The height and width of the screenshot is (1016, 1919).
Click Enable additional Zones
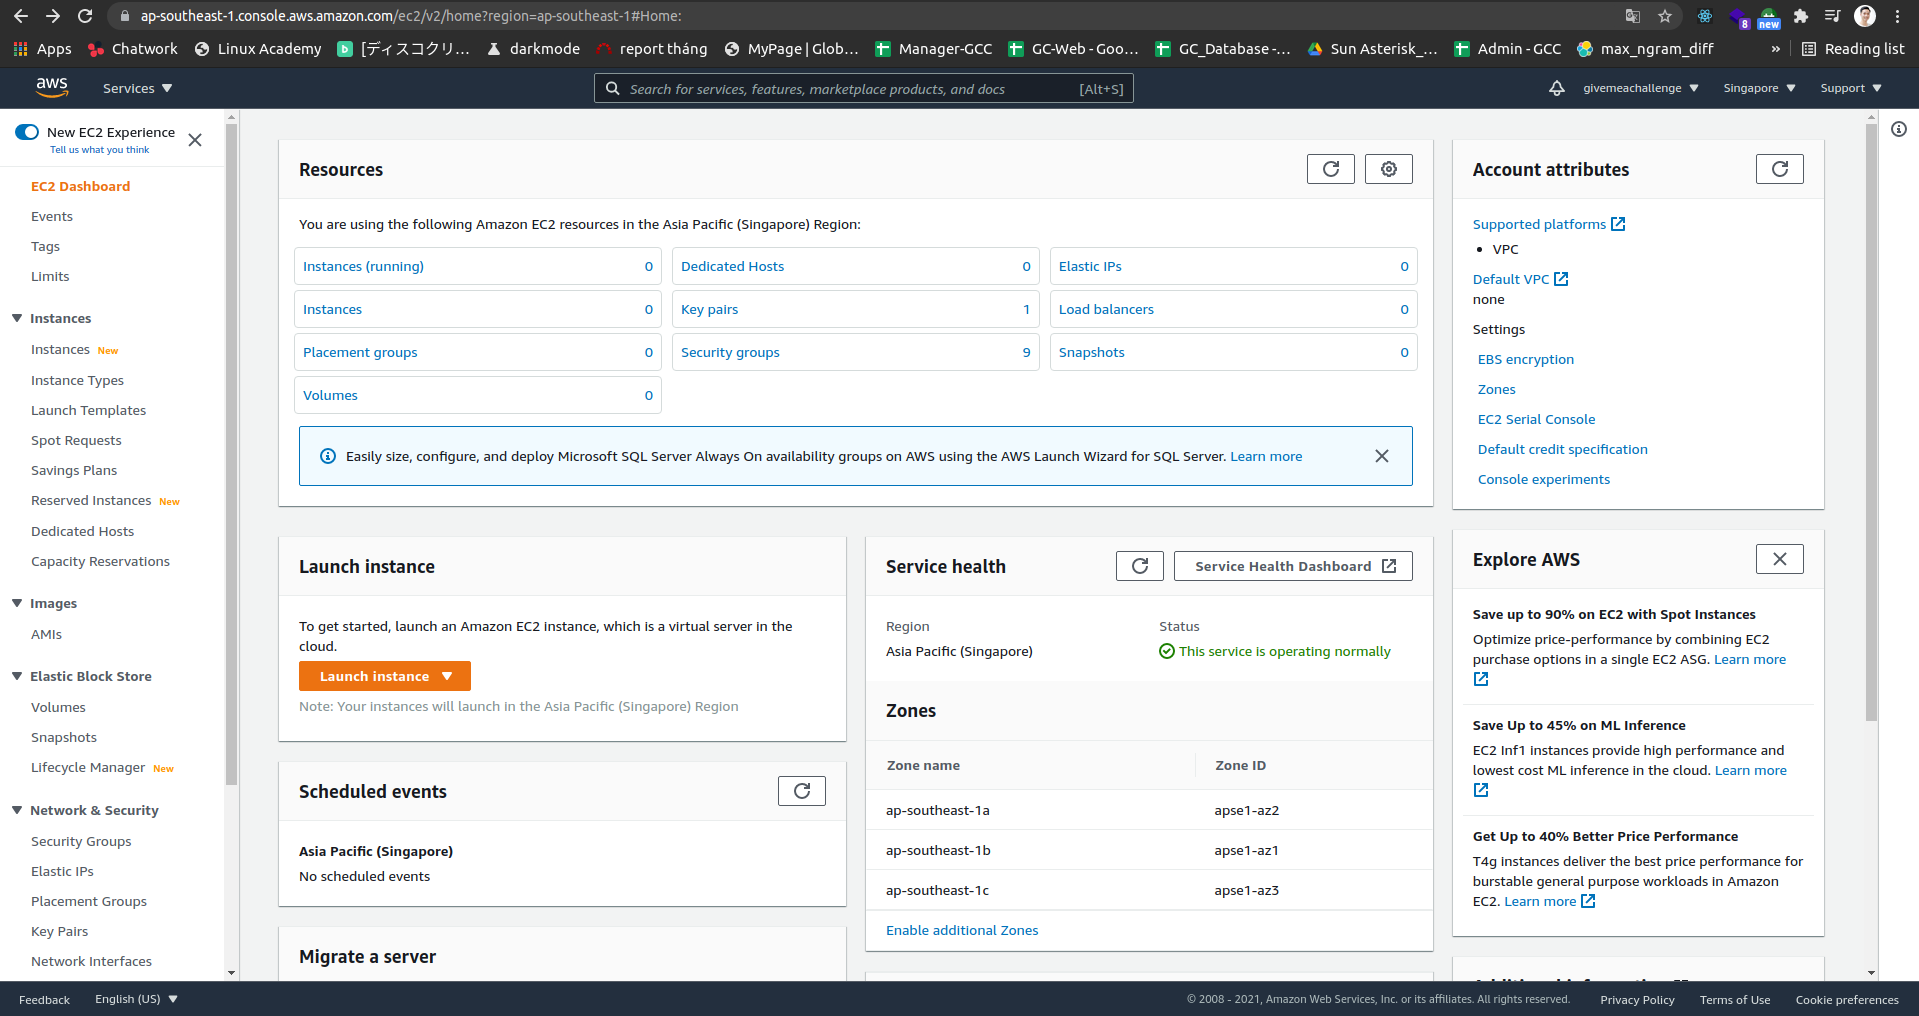(961, 929)
